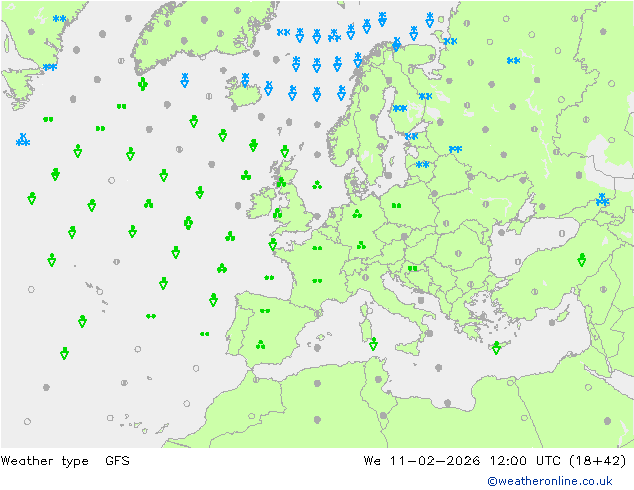Click the blue snow-triangle symbol at far-left Atlantic

pos(23,139)
